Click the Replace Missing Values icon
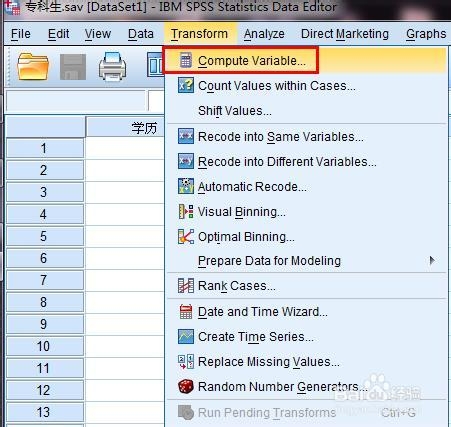Screen dimensions: 451x427 [185, 362]
